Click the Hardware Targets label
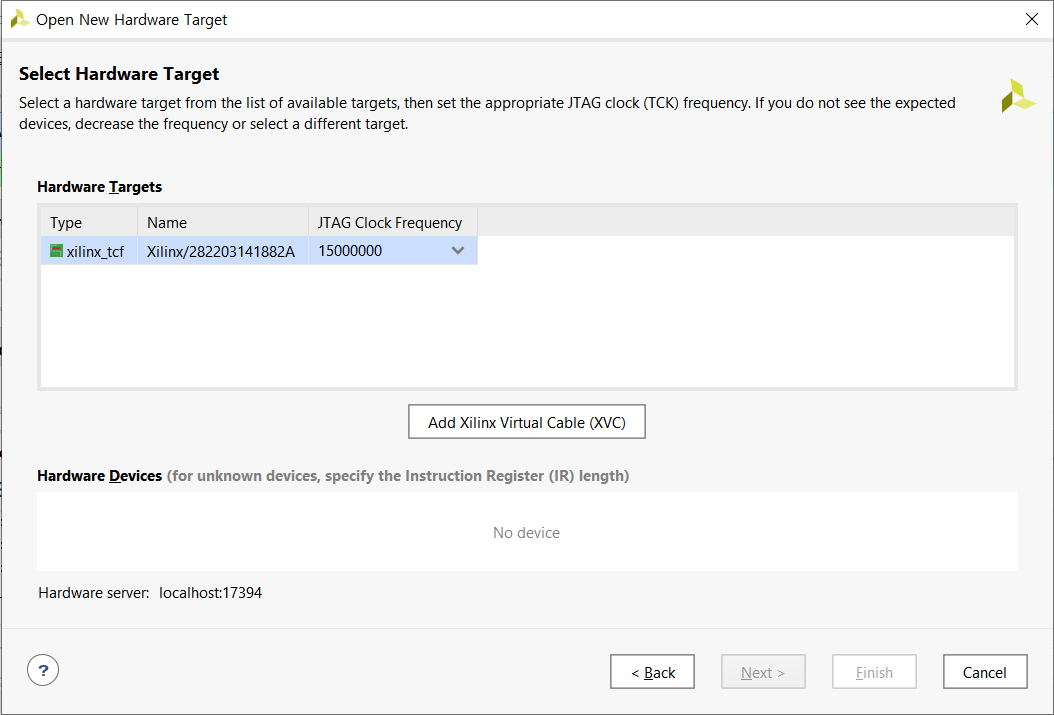1054x715 pixels. [99, 187]
